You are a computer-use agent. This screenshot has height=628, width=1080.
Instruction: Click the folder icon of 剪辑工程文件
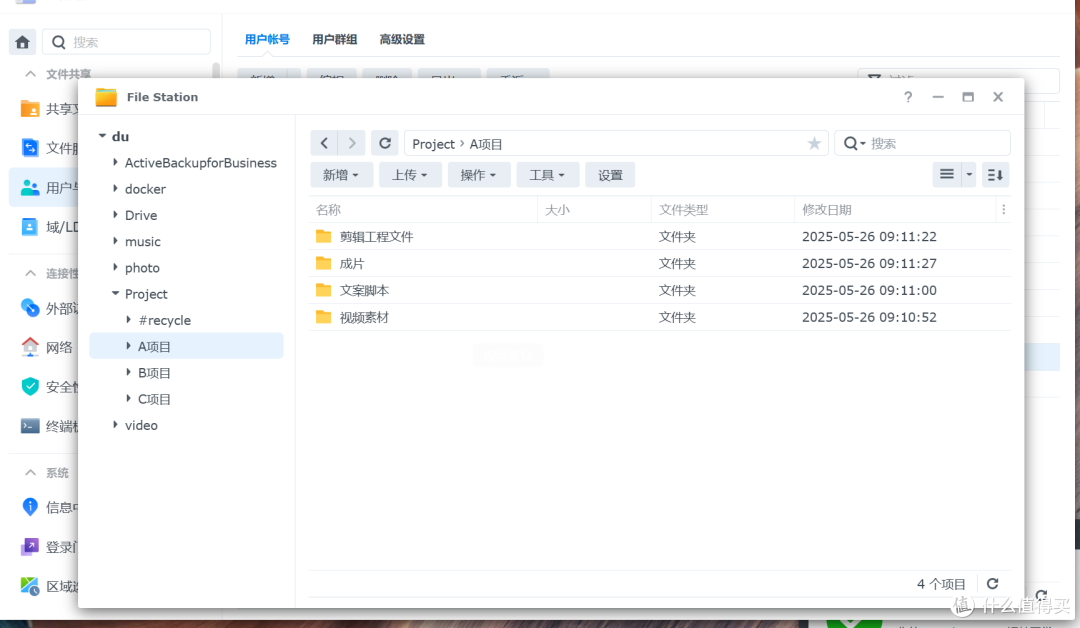coord(323,236)
